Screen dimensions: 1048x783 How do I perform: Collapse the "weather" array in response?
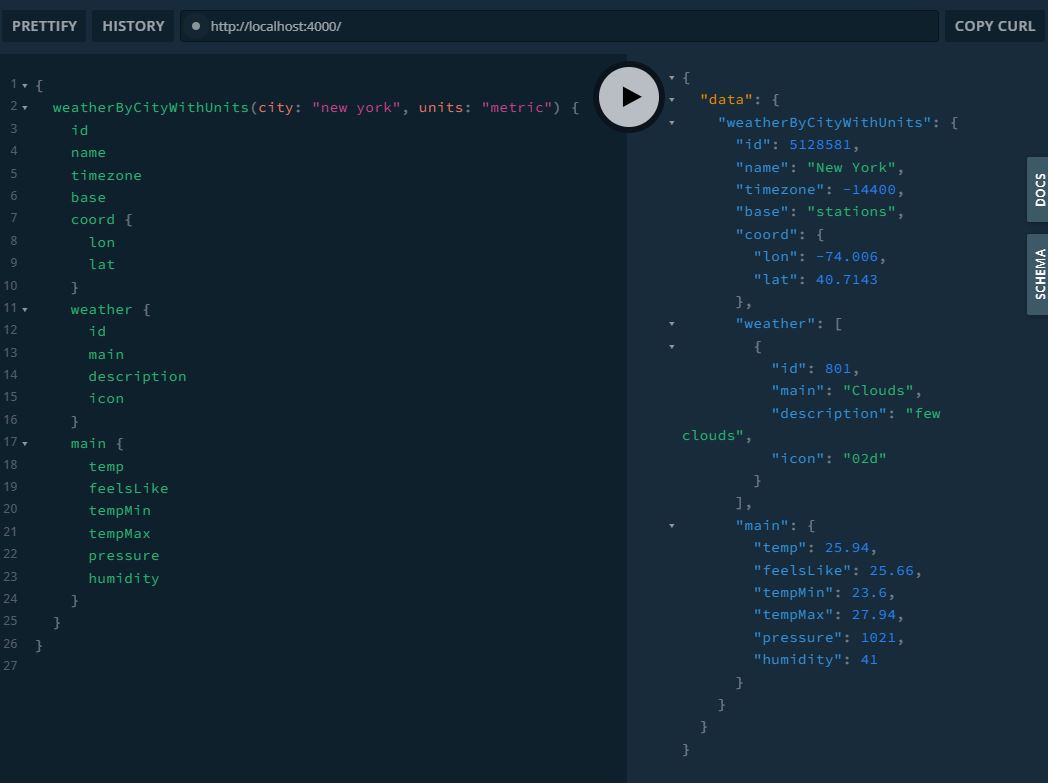click(x=672, y=324)
